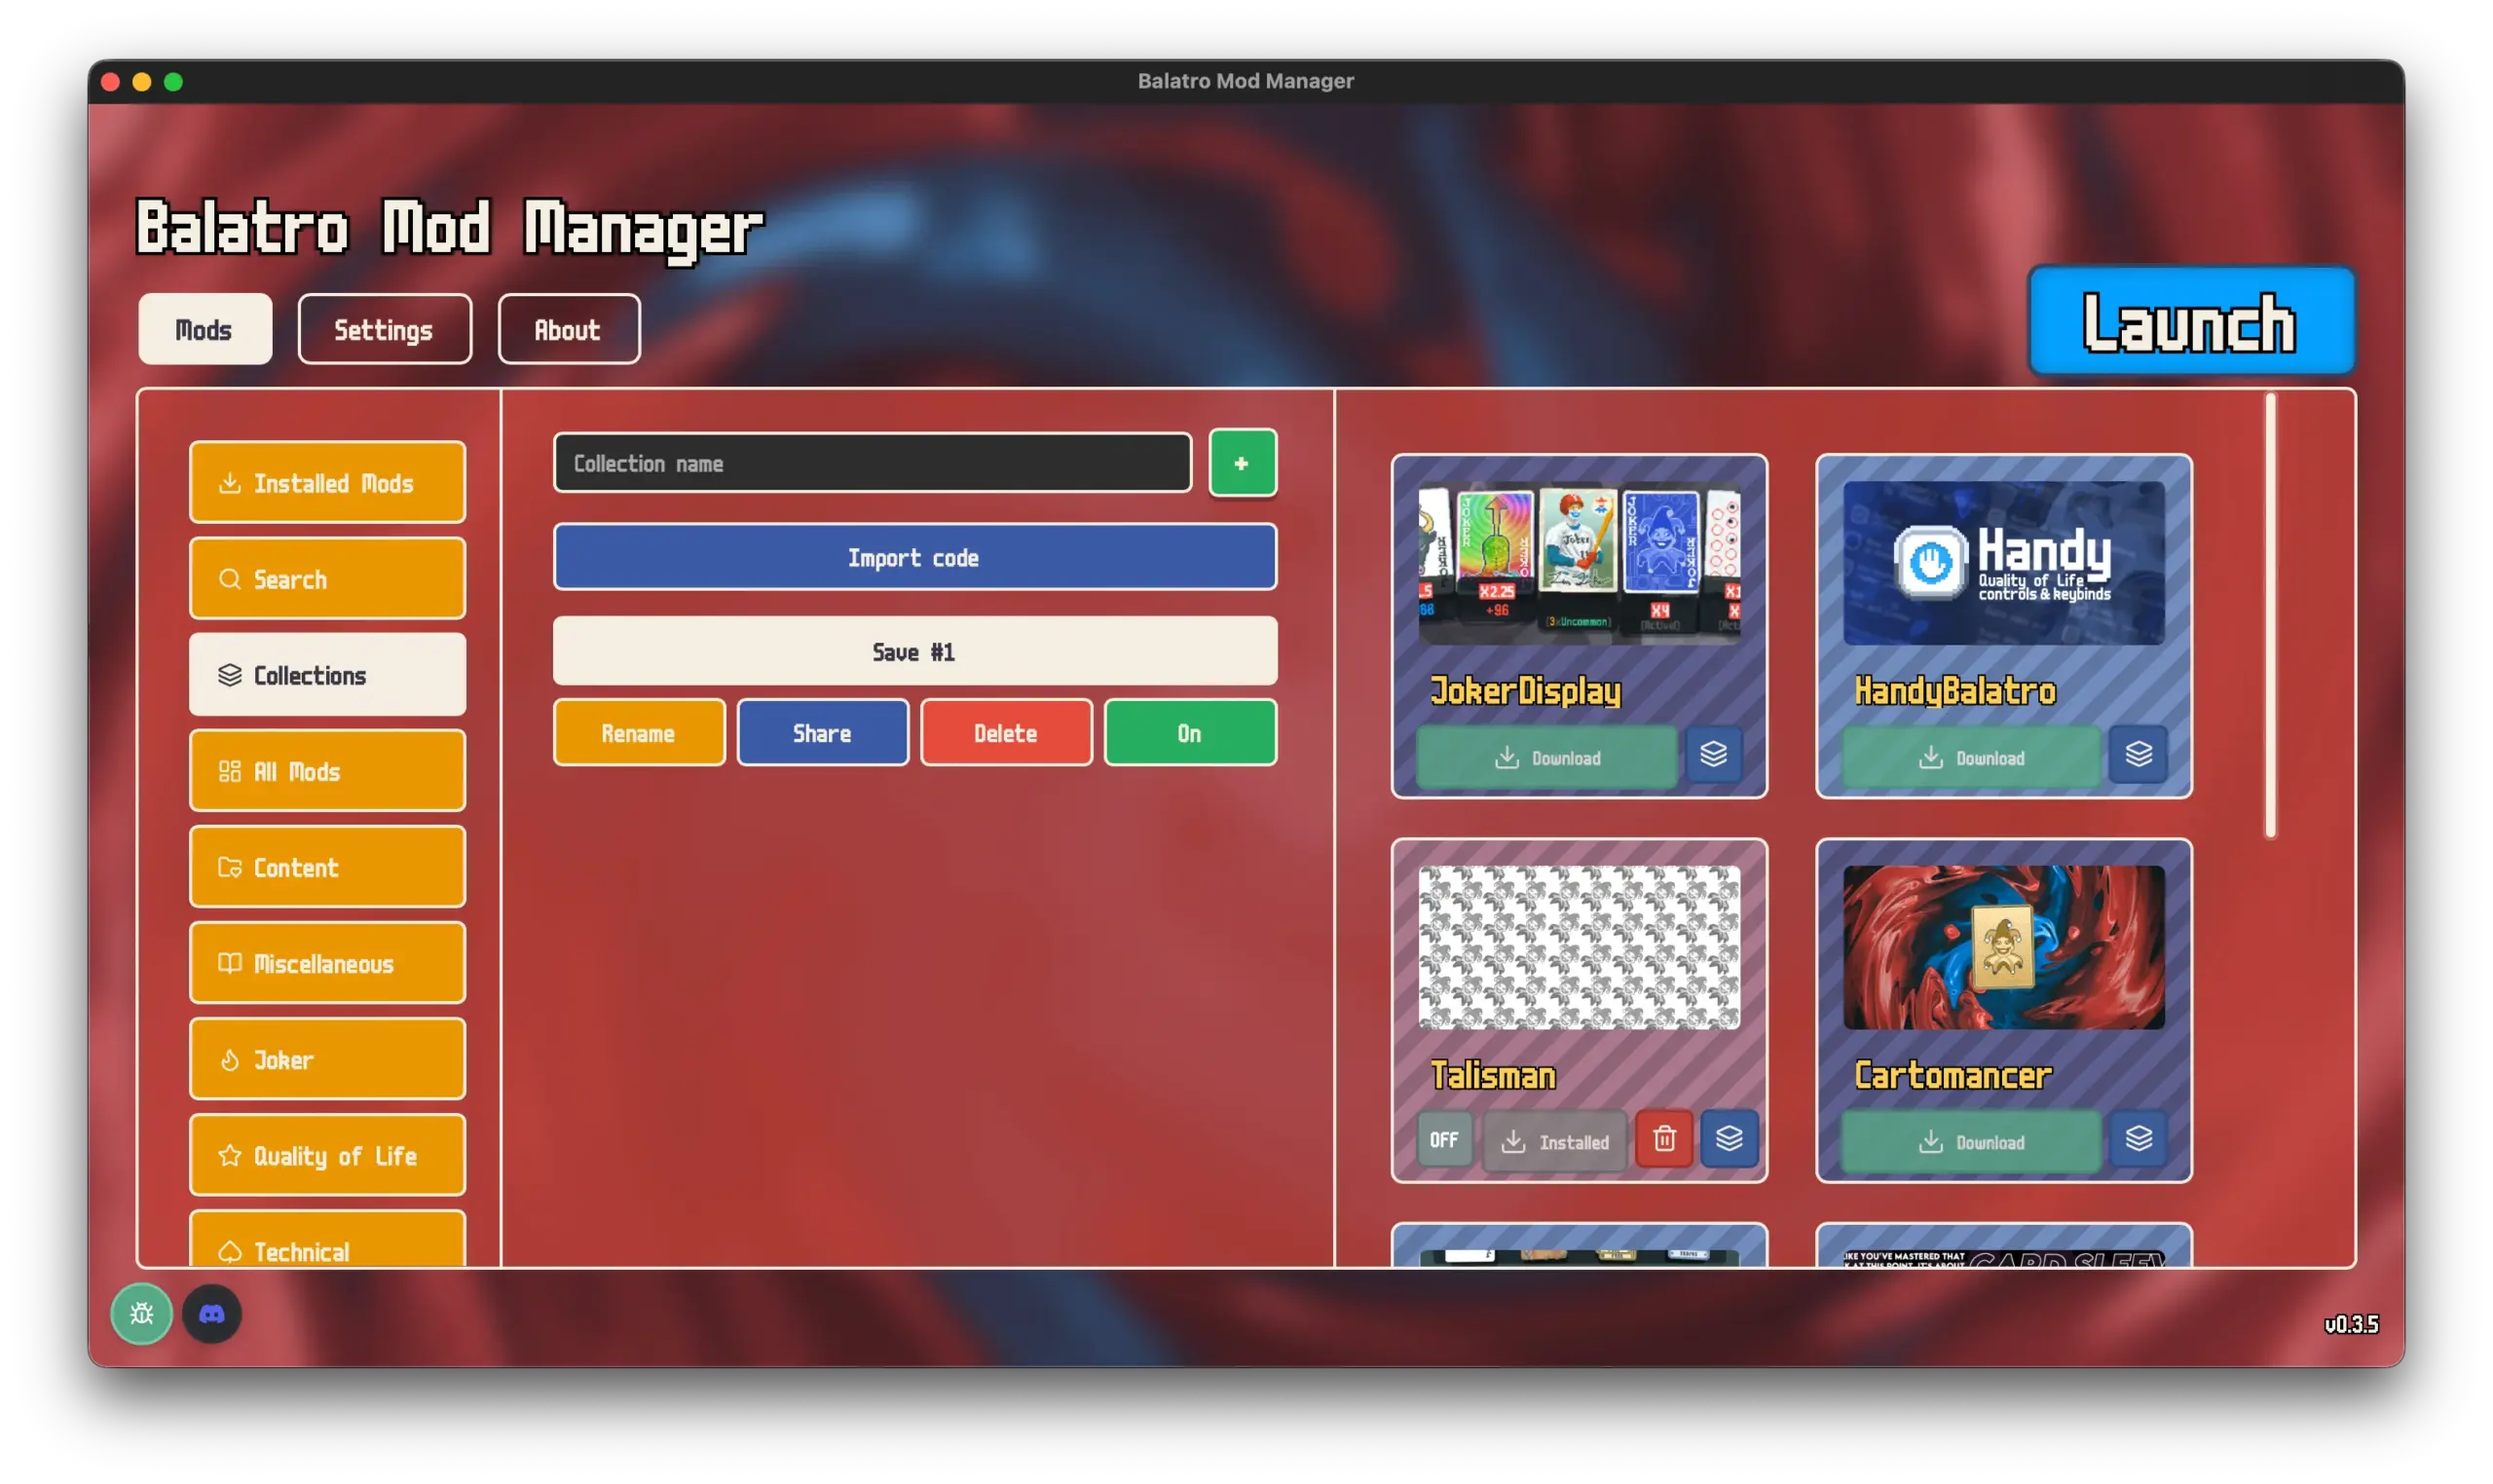The width and height of the screenshot is (2493, 1484).
Task: Click the flame icon beside Joker
Action: coord(229,1059)
